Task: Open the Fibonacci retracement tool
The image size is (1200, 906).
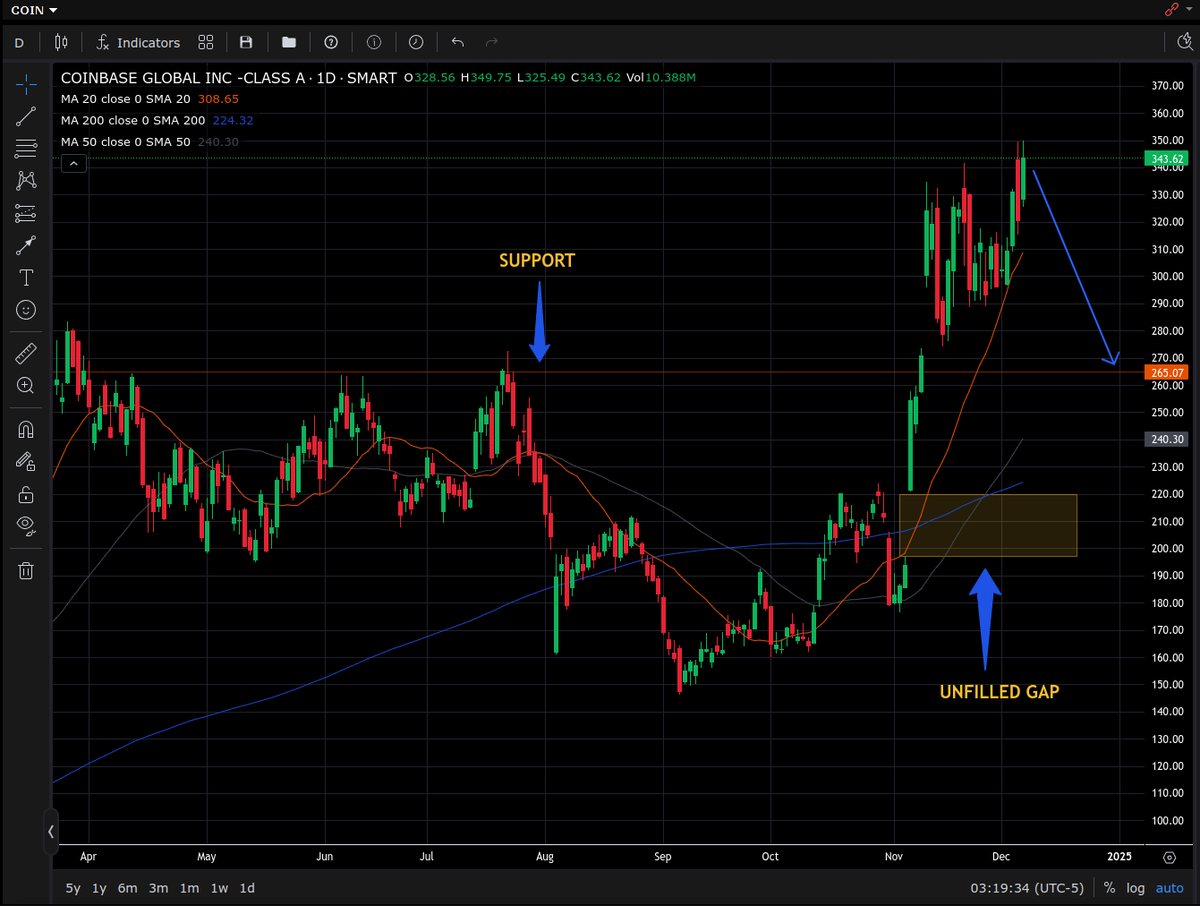Action: click(26, 148)
